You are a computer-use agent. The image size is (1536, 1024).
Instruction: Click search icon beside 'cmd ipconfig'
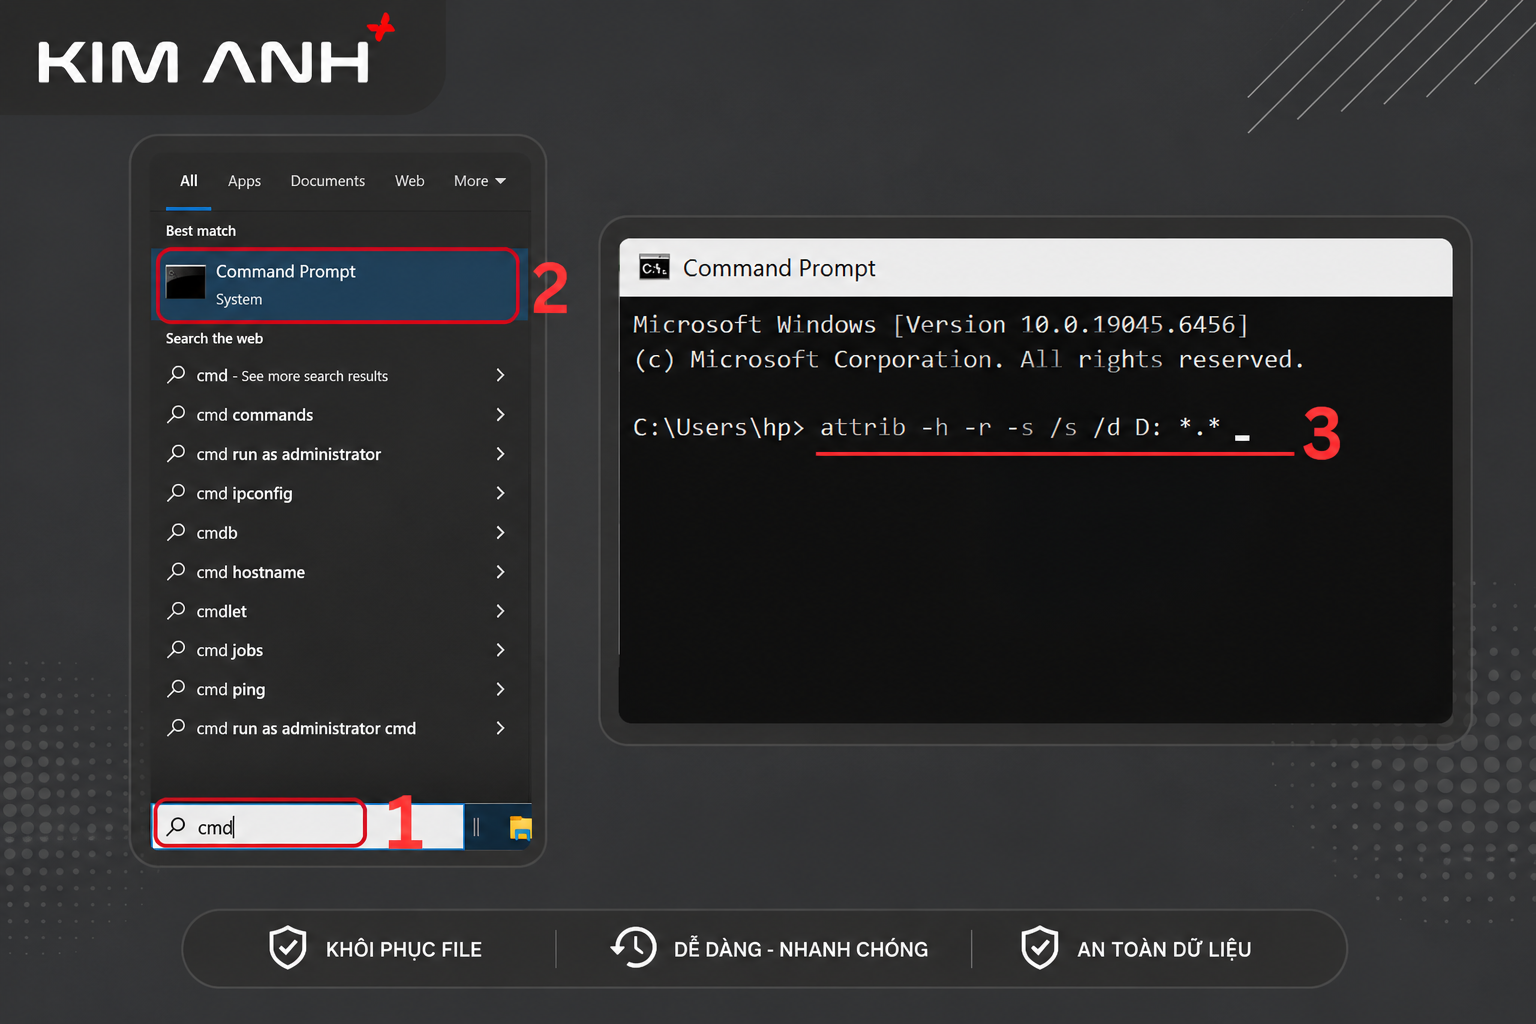tap(177, 492)
